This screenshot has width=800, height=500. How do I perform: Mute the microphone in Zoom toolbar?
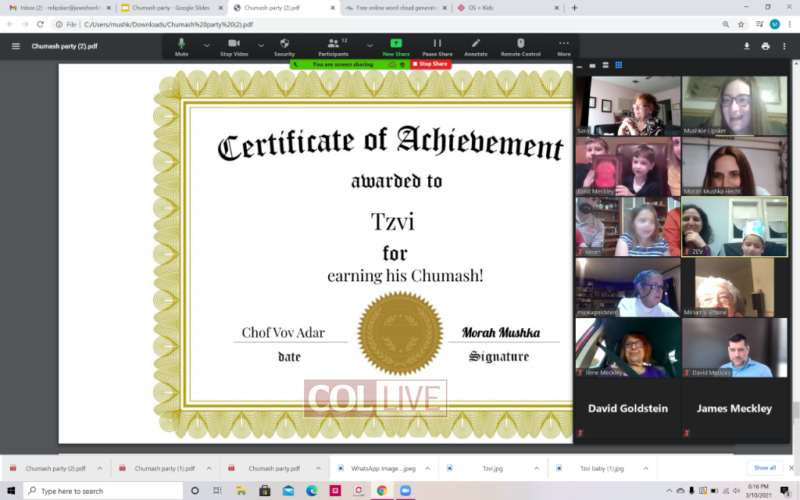[x=182, y=46]
